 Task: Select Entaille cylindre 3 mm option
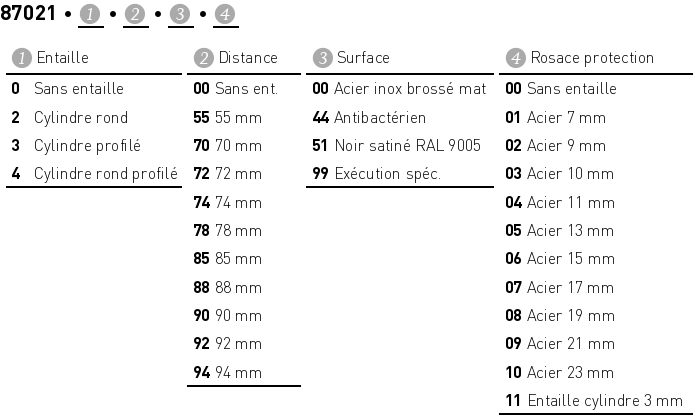[604, 401]
